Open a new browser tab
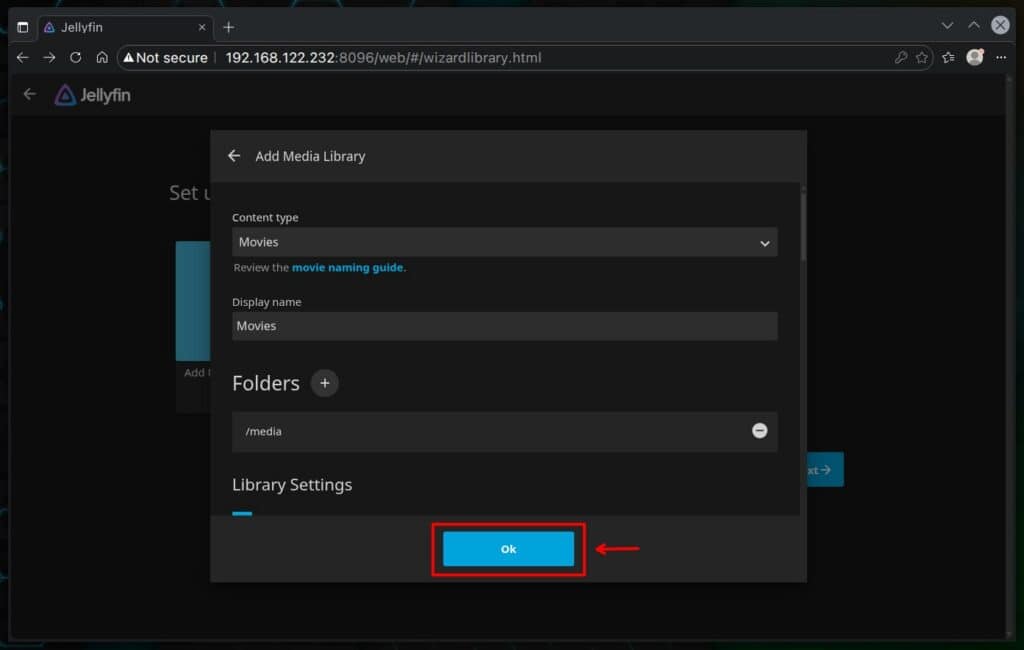1024x650 pixels. [229, 27]
